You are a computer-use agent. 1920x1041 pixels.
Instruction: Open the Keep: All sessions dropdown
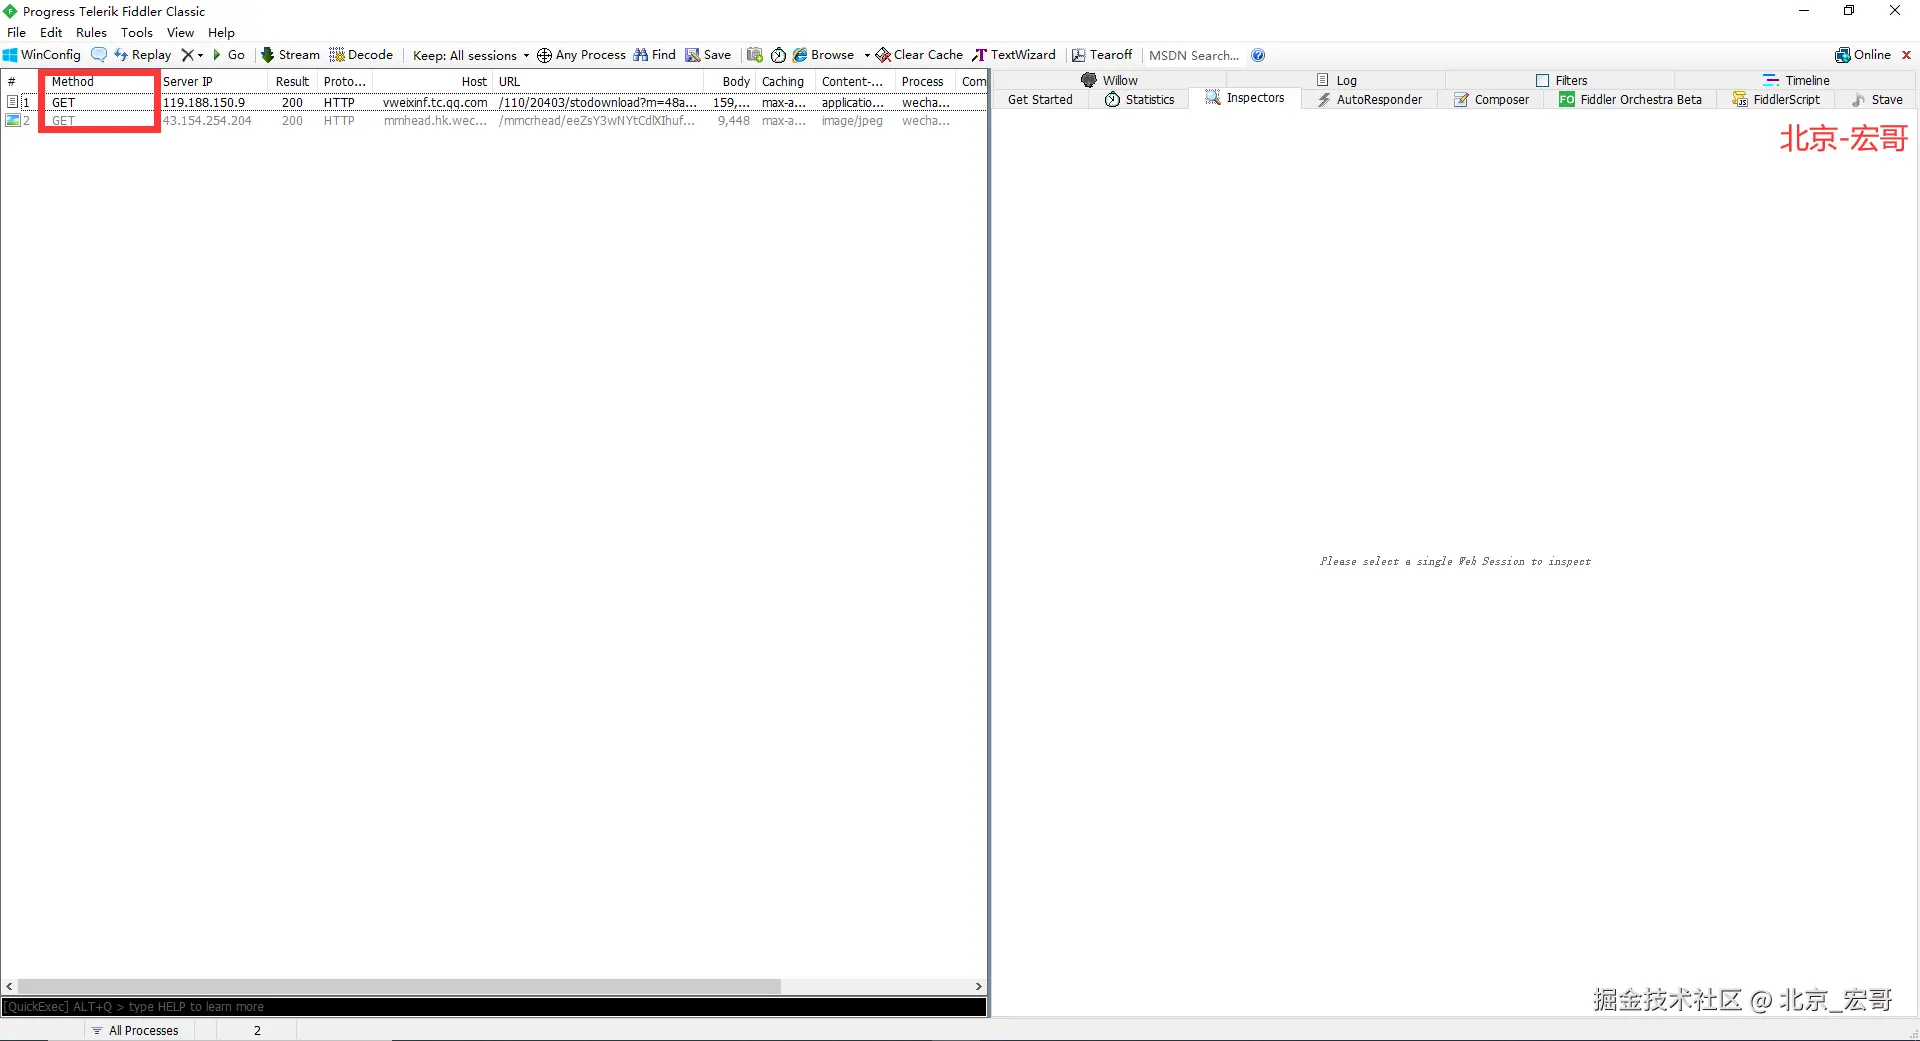click(x=470, y=55)
